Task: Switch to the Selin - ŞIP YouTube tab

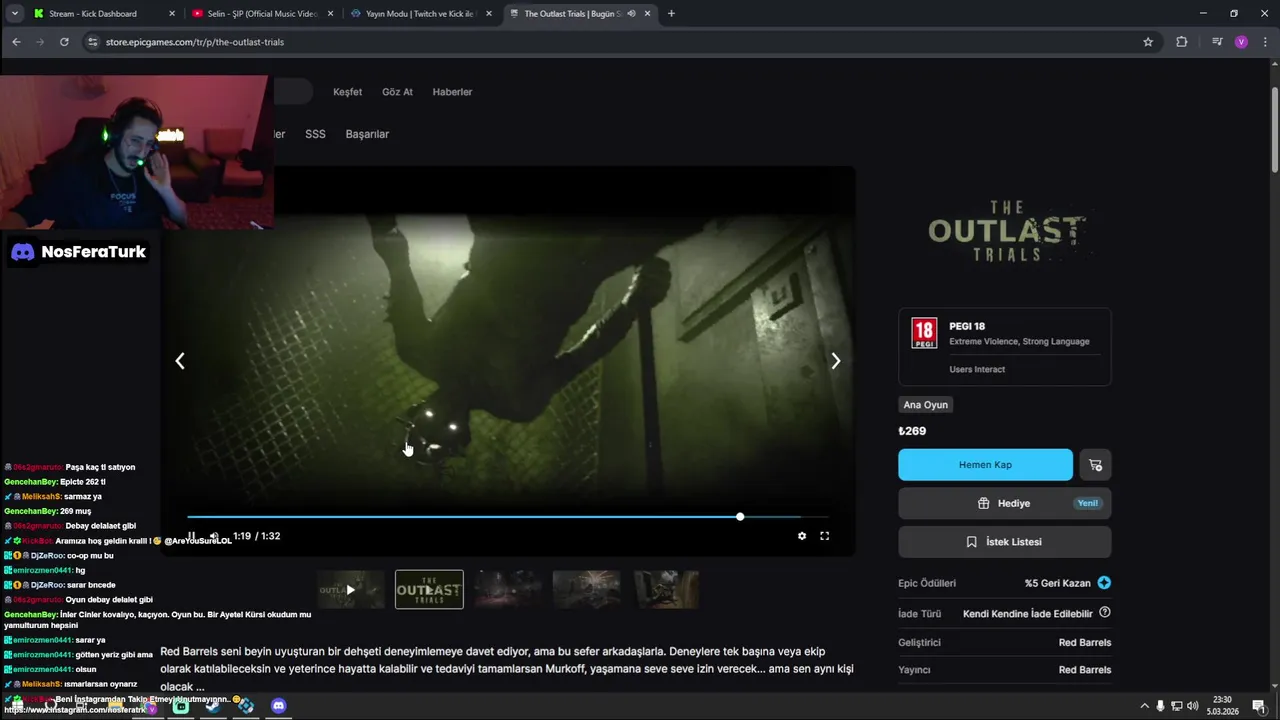Action: click(x=263, y=14)
